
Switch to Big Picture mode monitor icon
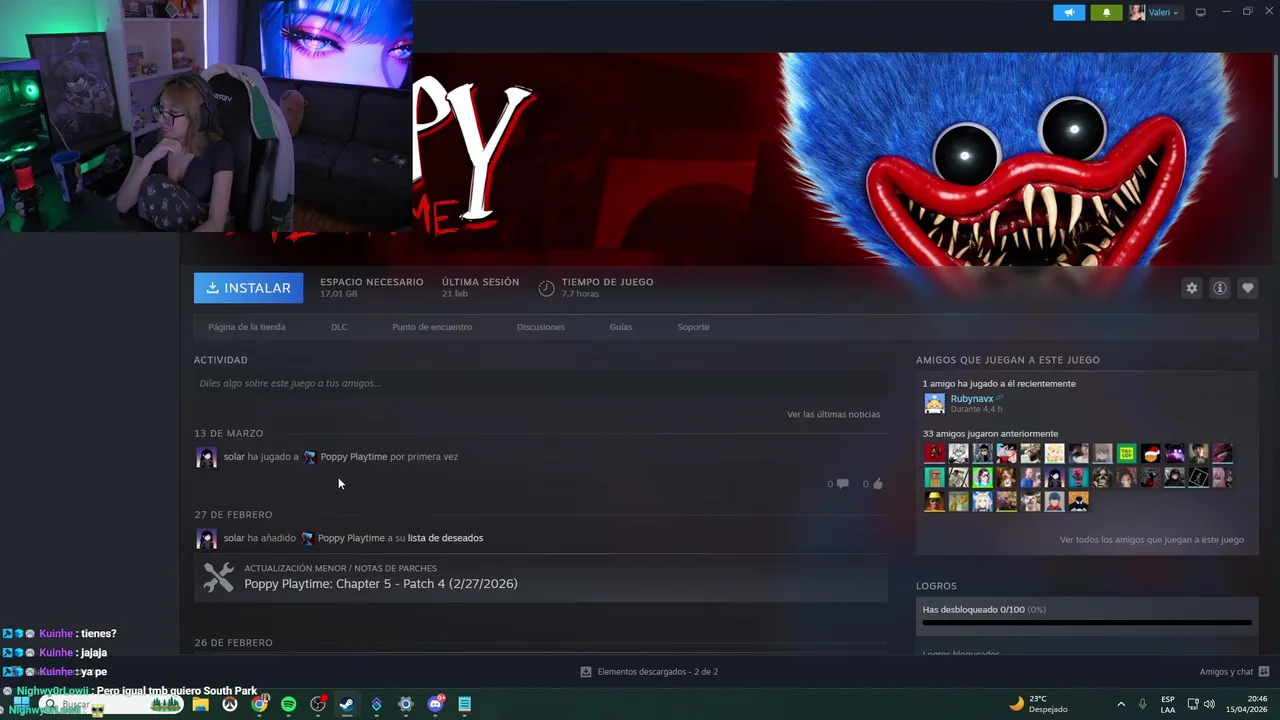click(1200, 13)
